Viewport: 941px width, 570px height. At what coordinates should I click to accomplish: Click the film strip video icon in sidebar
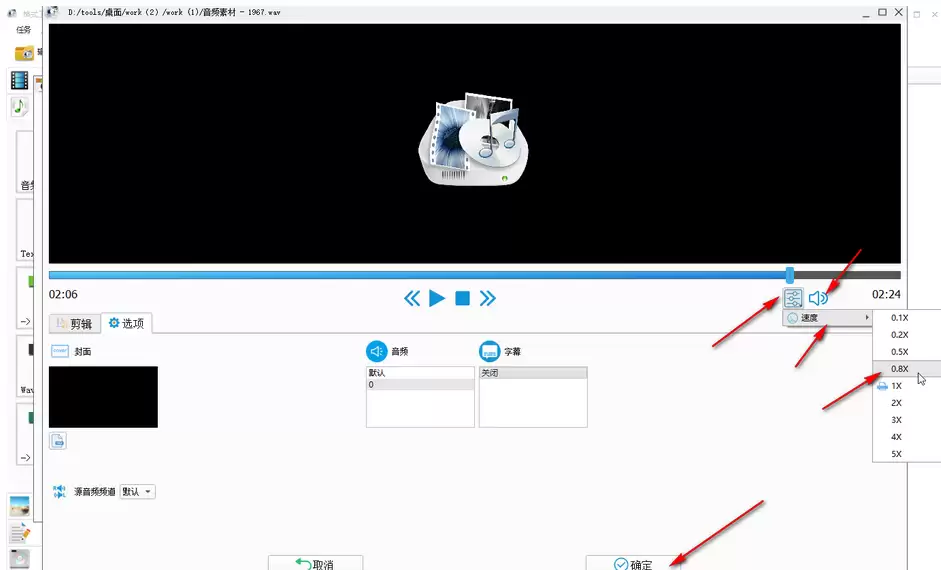coord(19,80)
